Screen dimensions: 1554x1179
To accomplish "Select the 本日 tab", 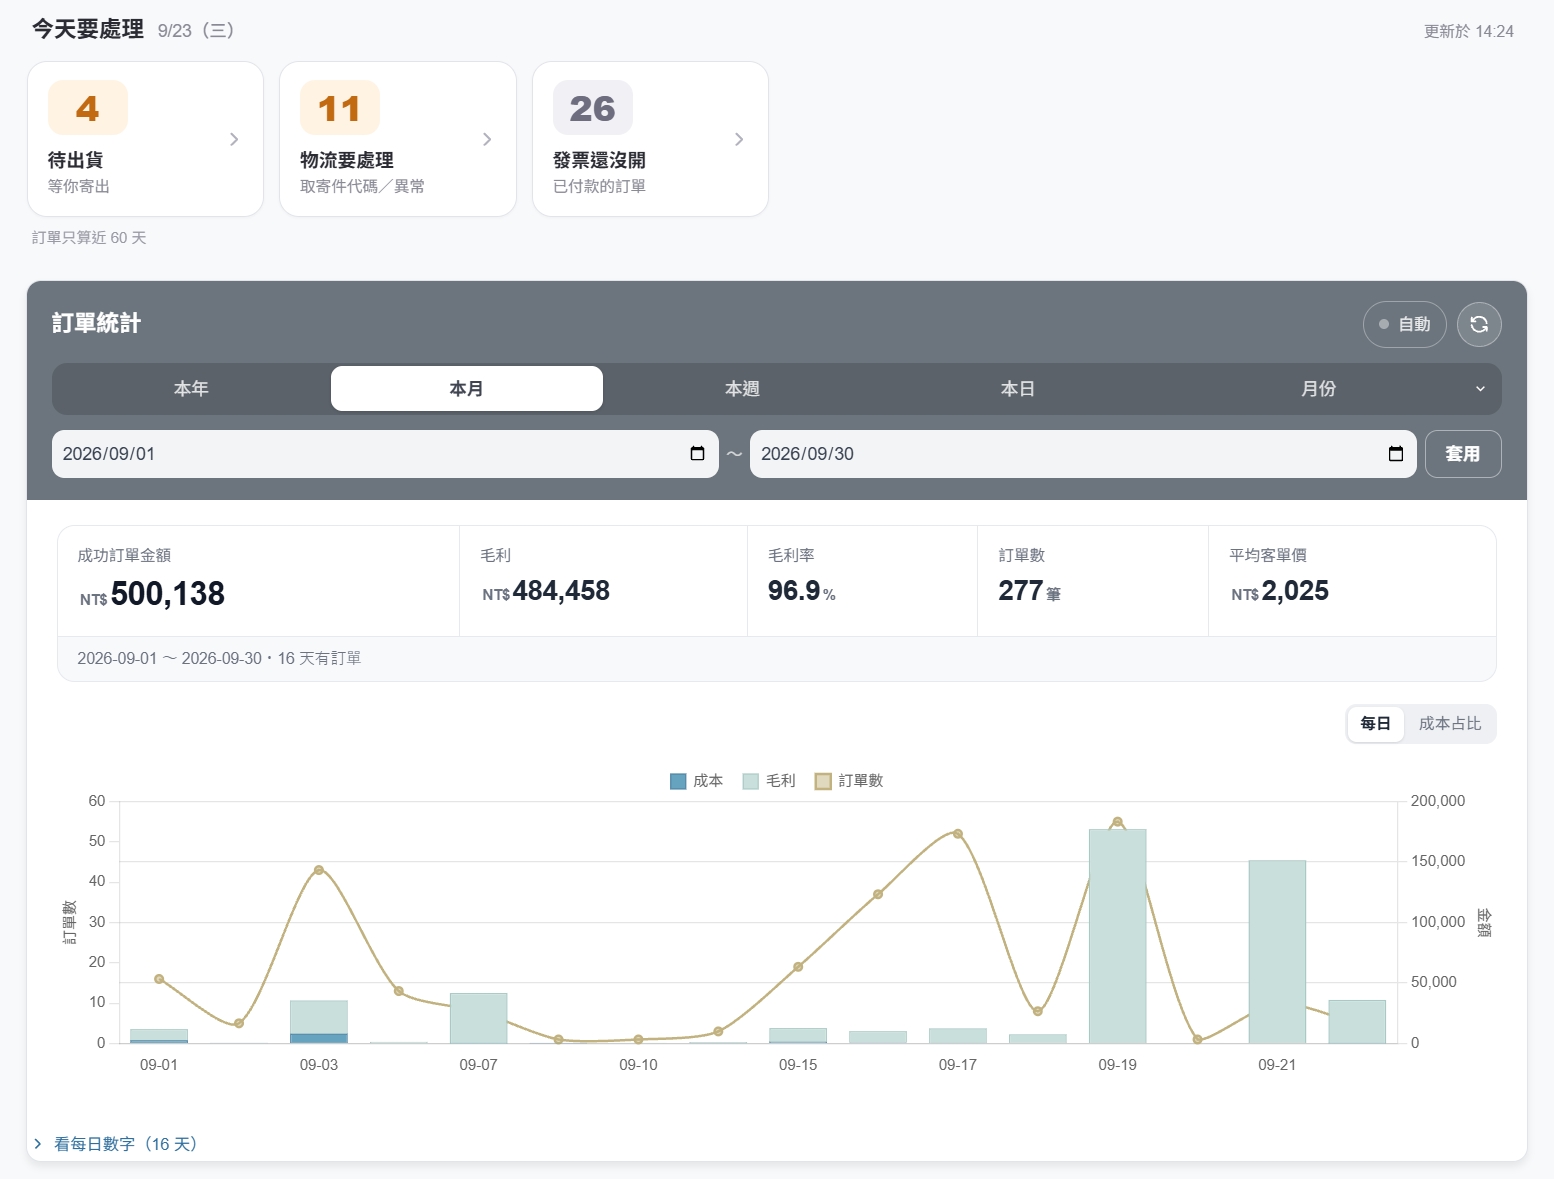I will (1018, 389).
